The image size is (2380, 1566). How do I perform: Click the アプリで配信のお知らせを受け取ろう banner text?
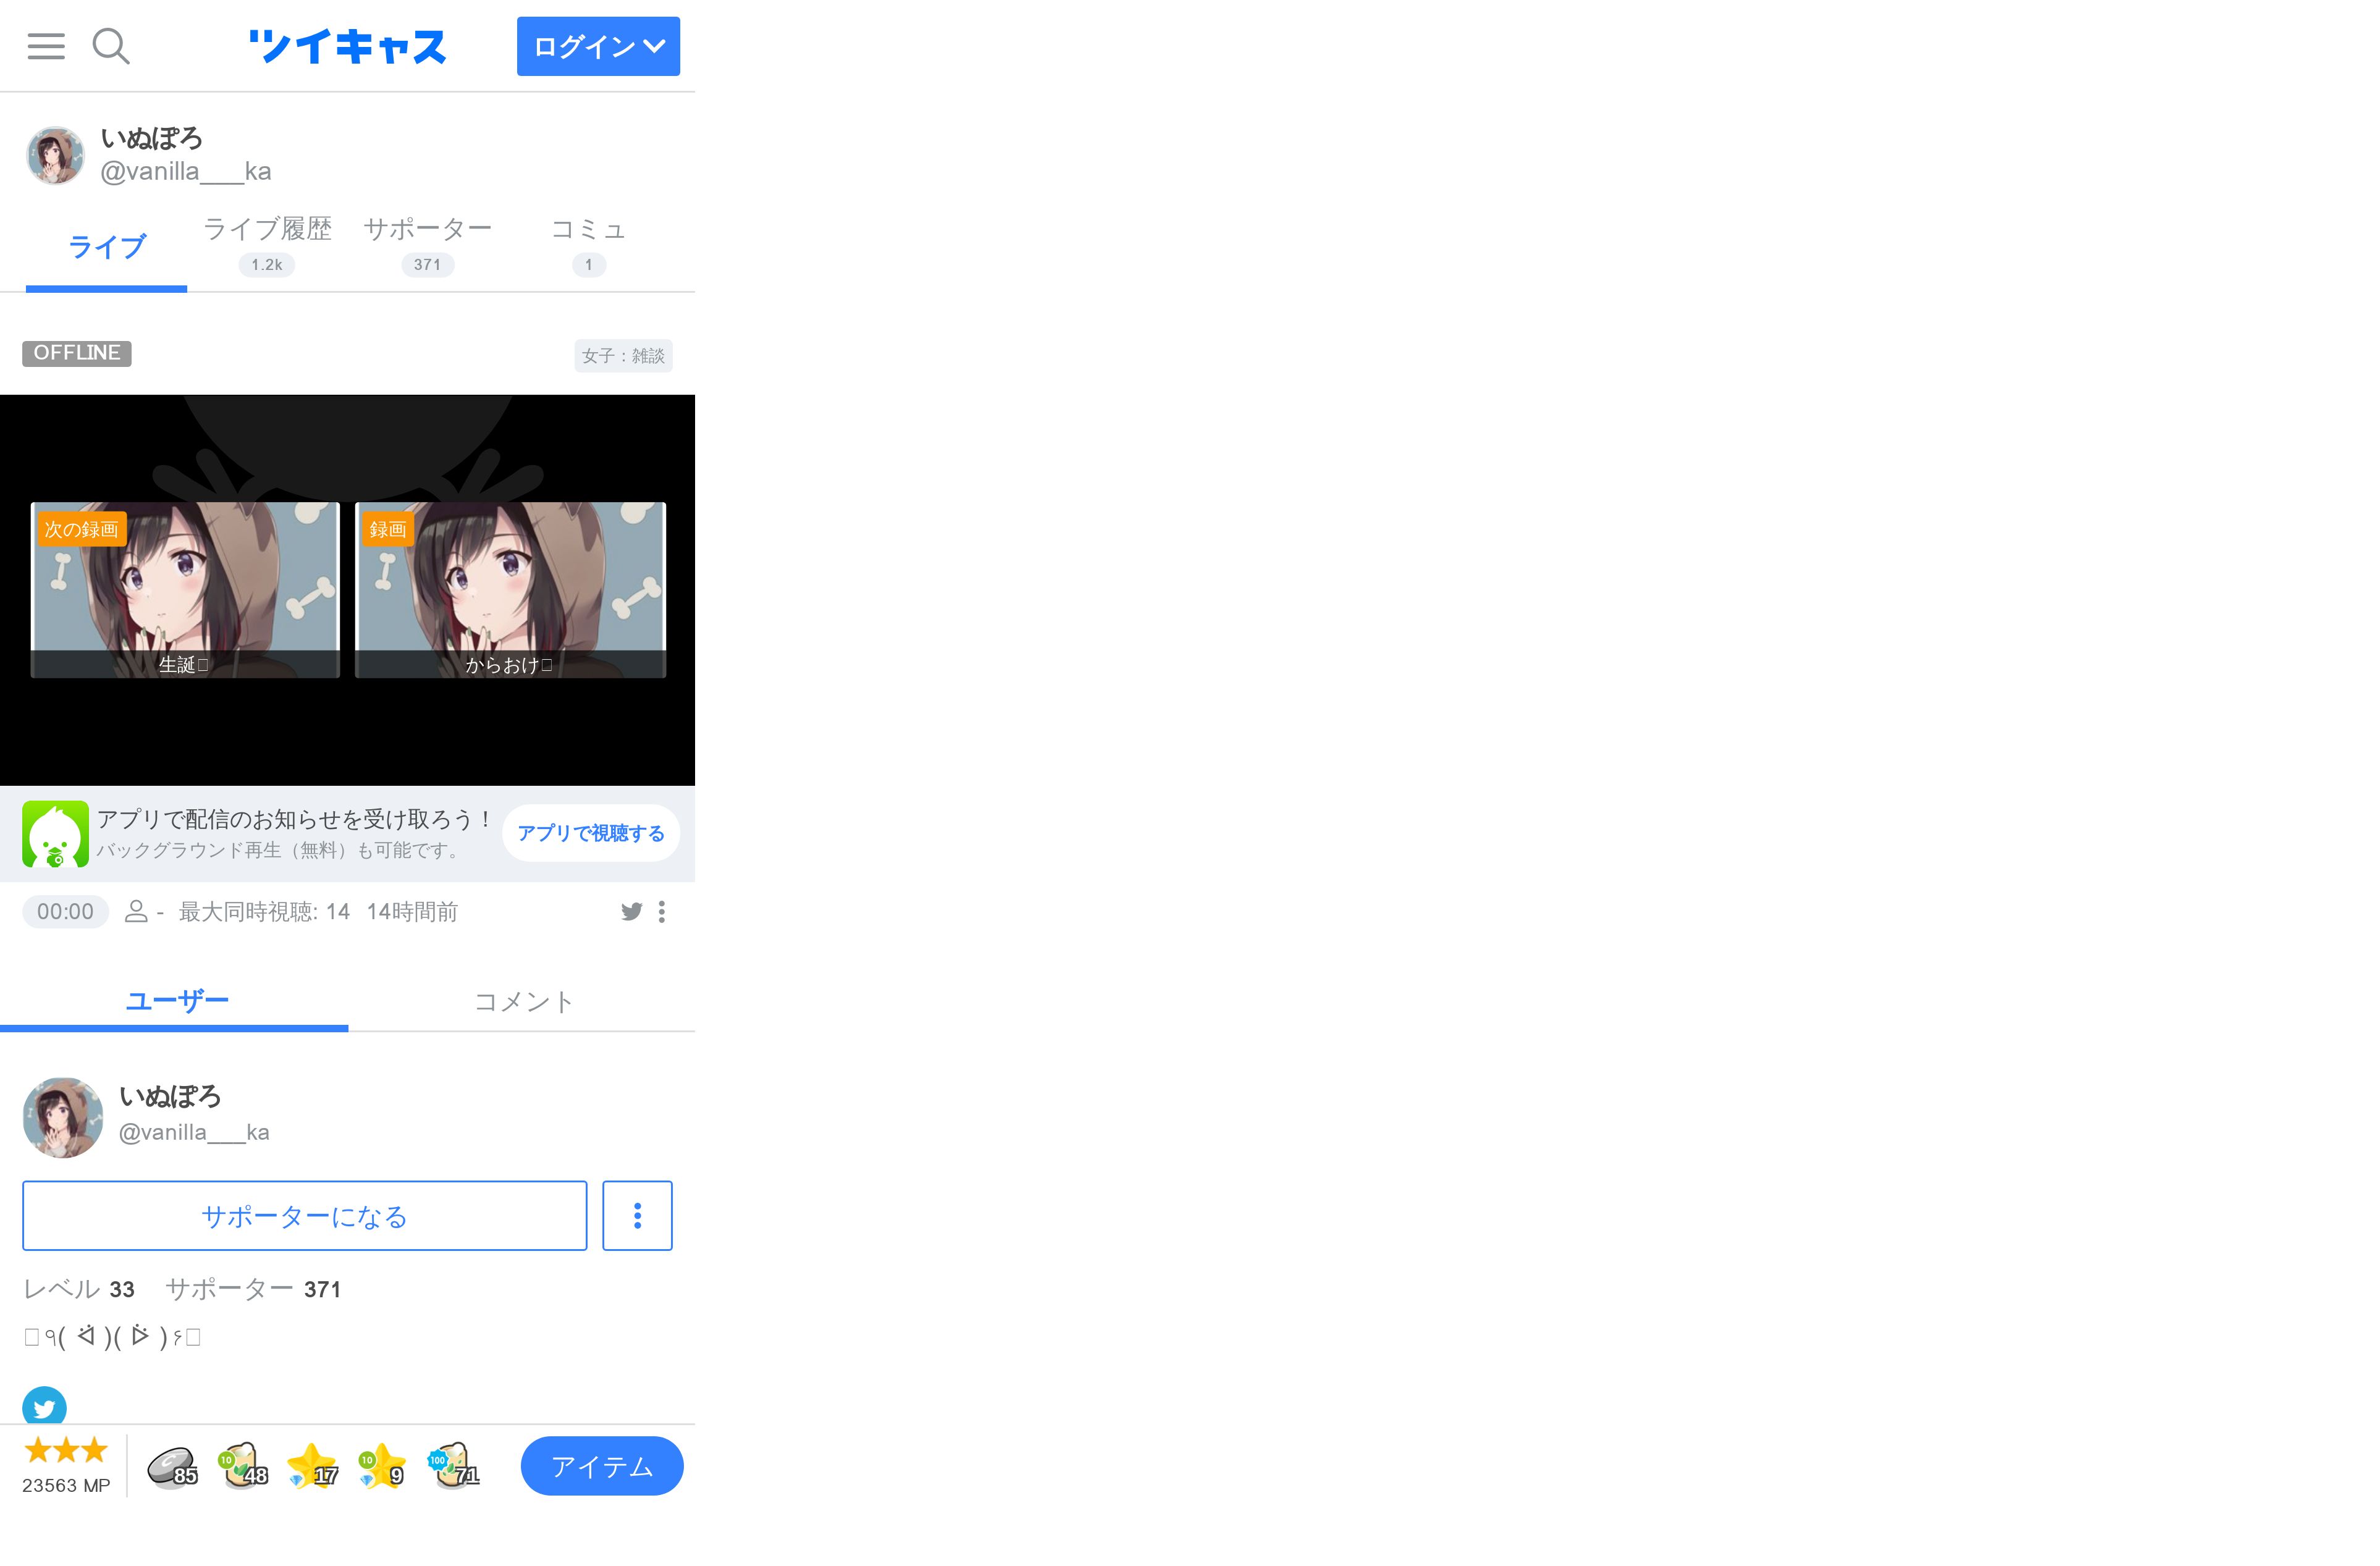click(x=296, y=819)
